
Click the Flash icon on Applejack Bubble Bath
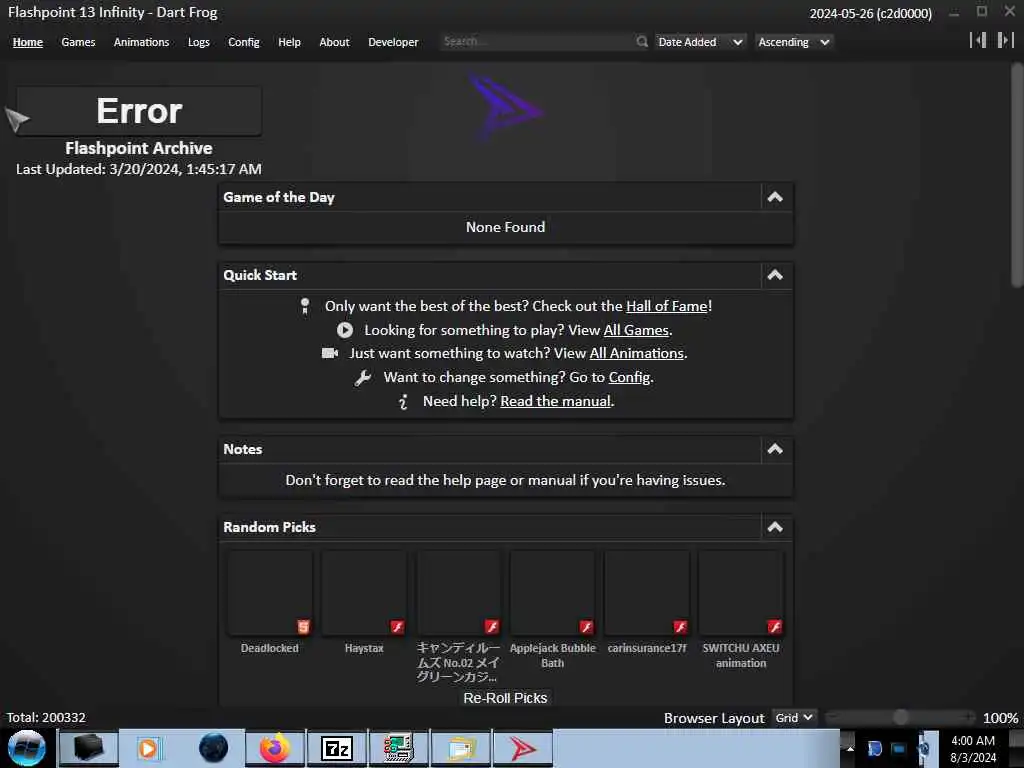pos(586,627)
